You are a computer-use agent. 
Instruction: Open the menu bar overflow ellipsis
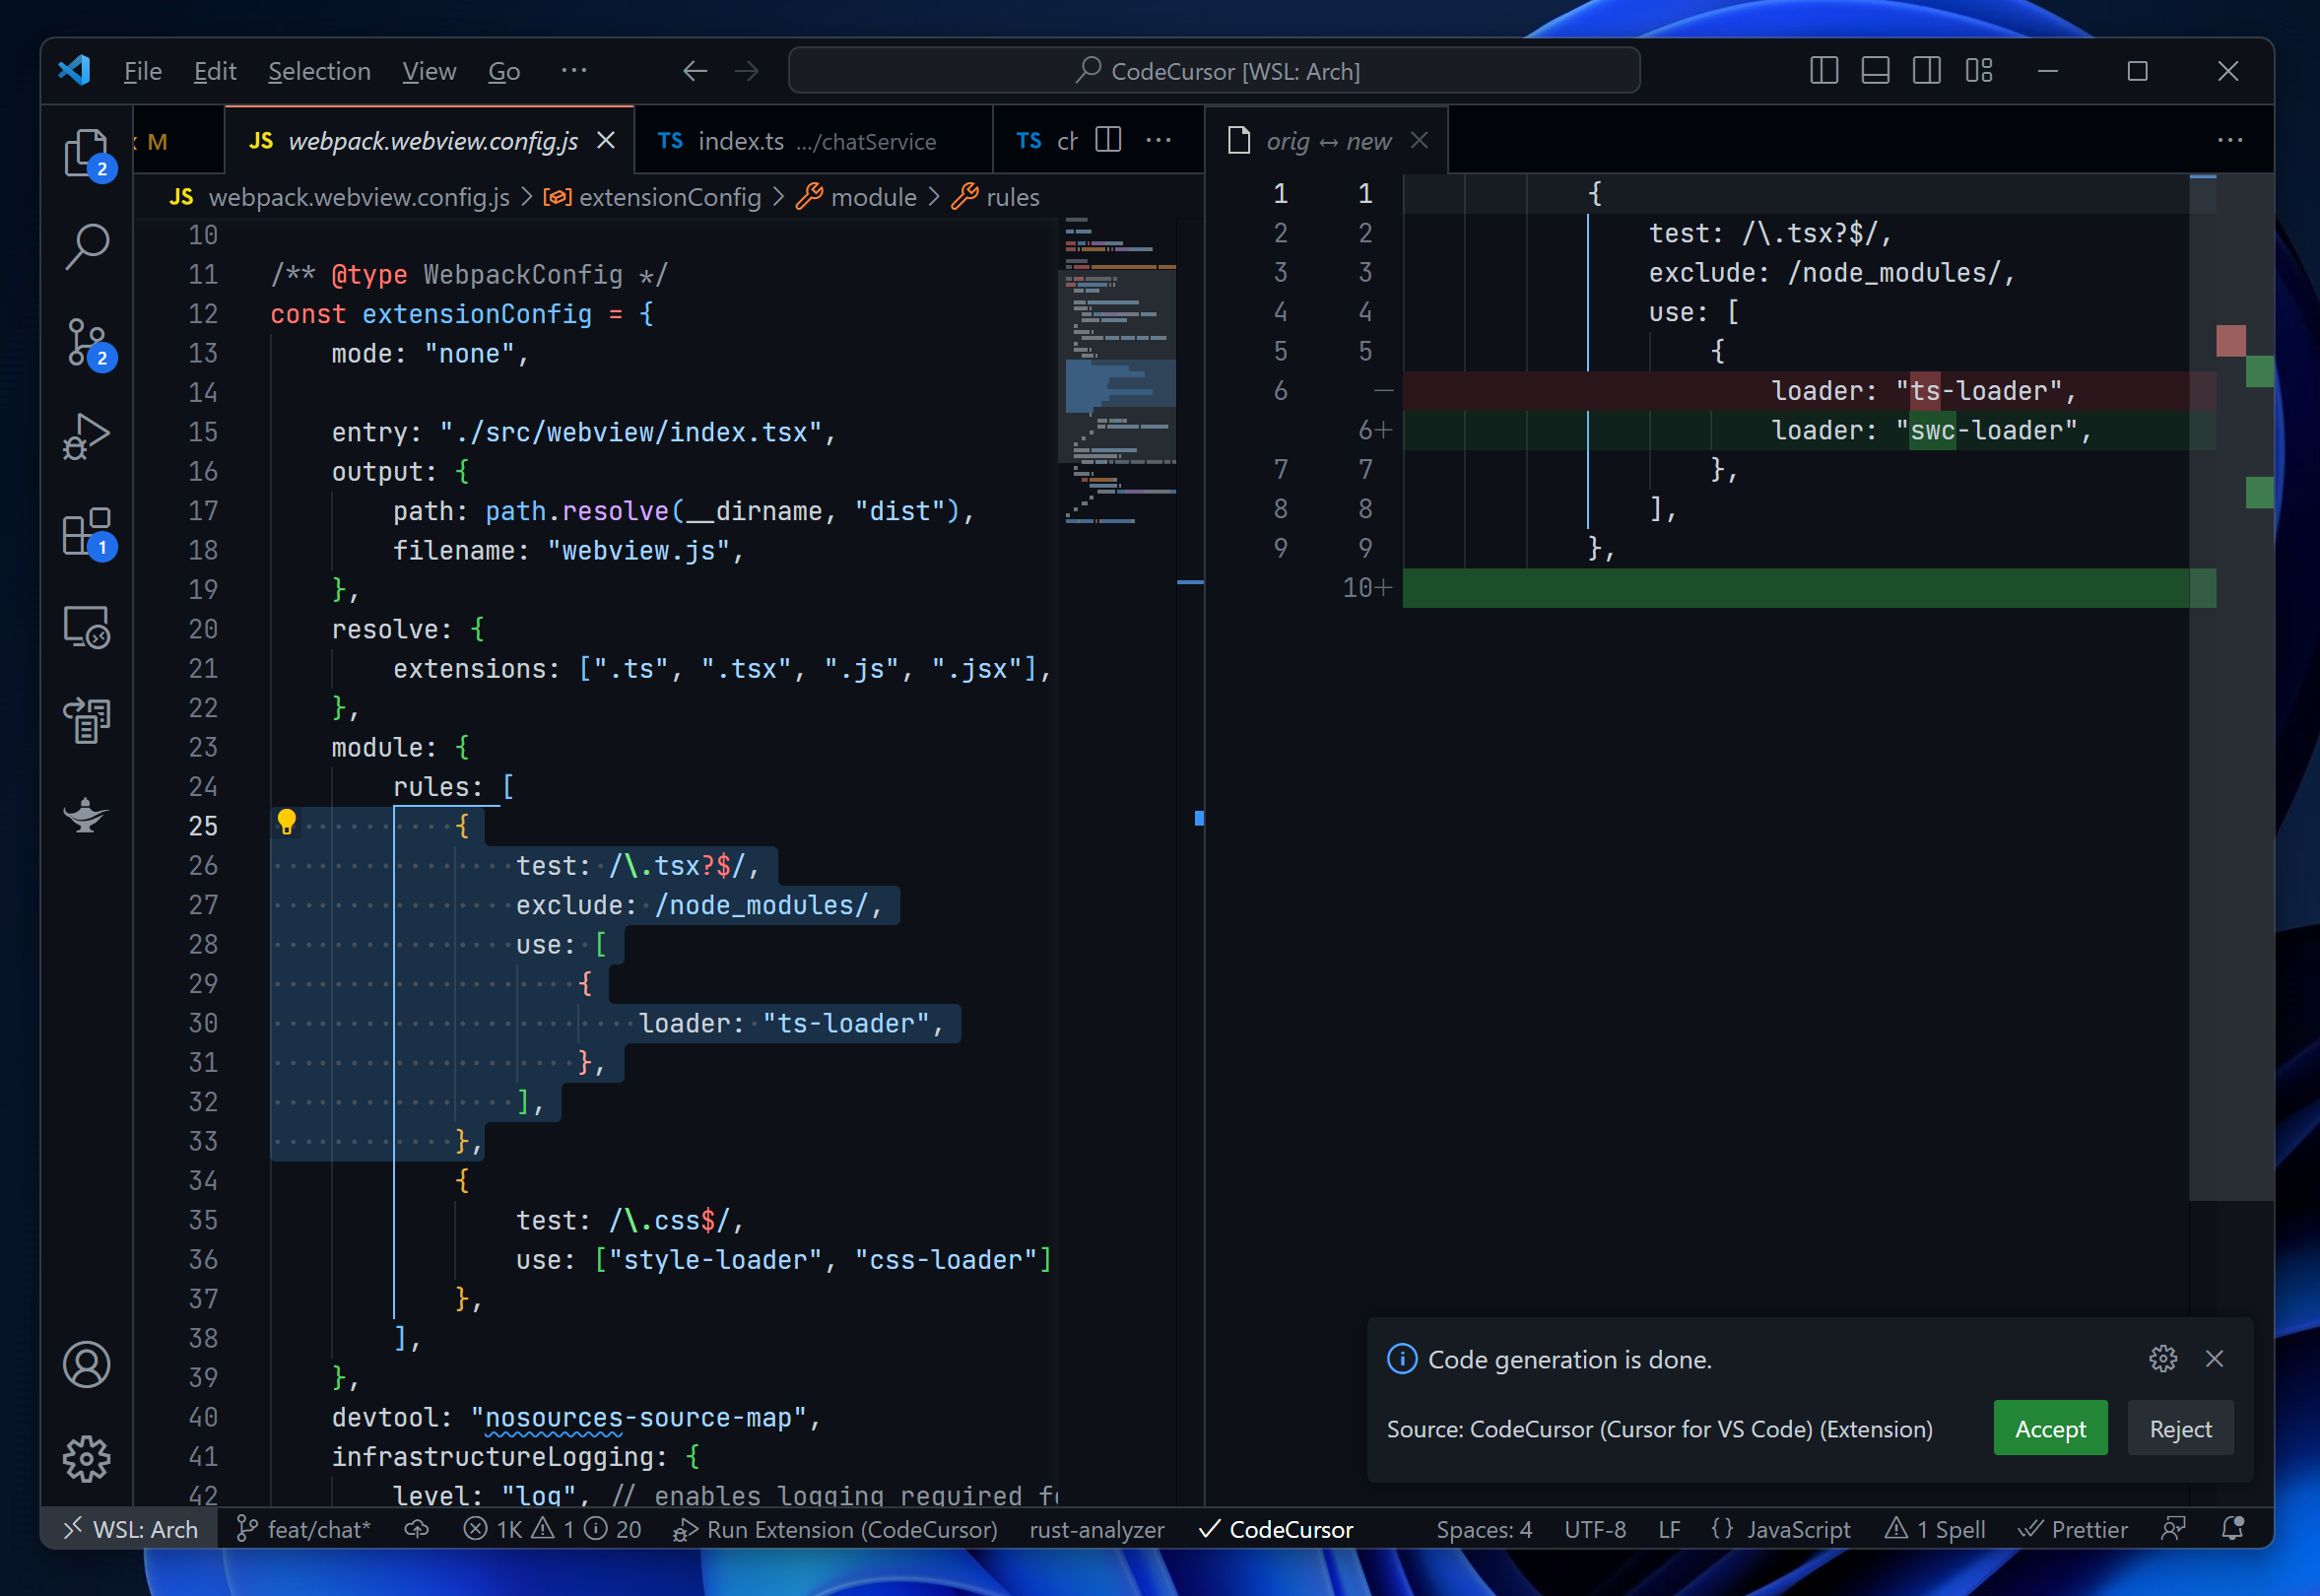click(x=573, y=71)
